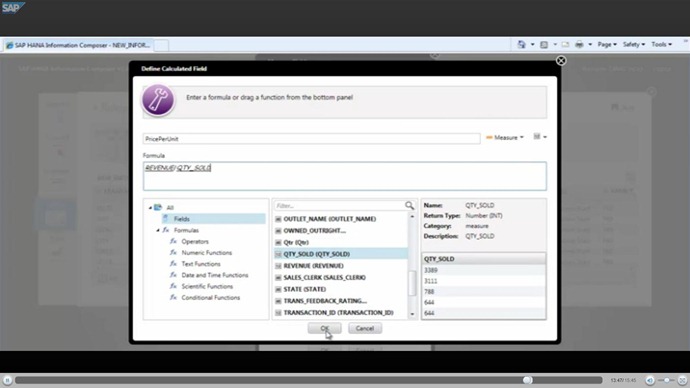690x388 pixels.
Task: Open the Safety menu in browser toolbar
Action: (x=634, y=44)
